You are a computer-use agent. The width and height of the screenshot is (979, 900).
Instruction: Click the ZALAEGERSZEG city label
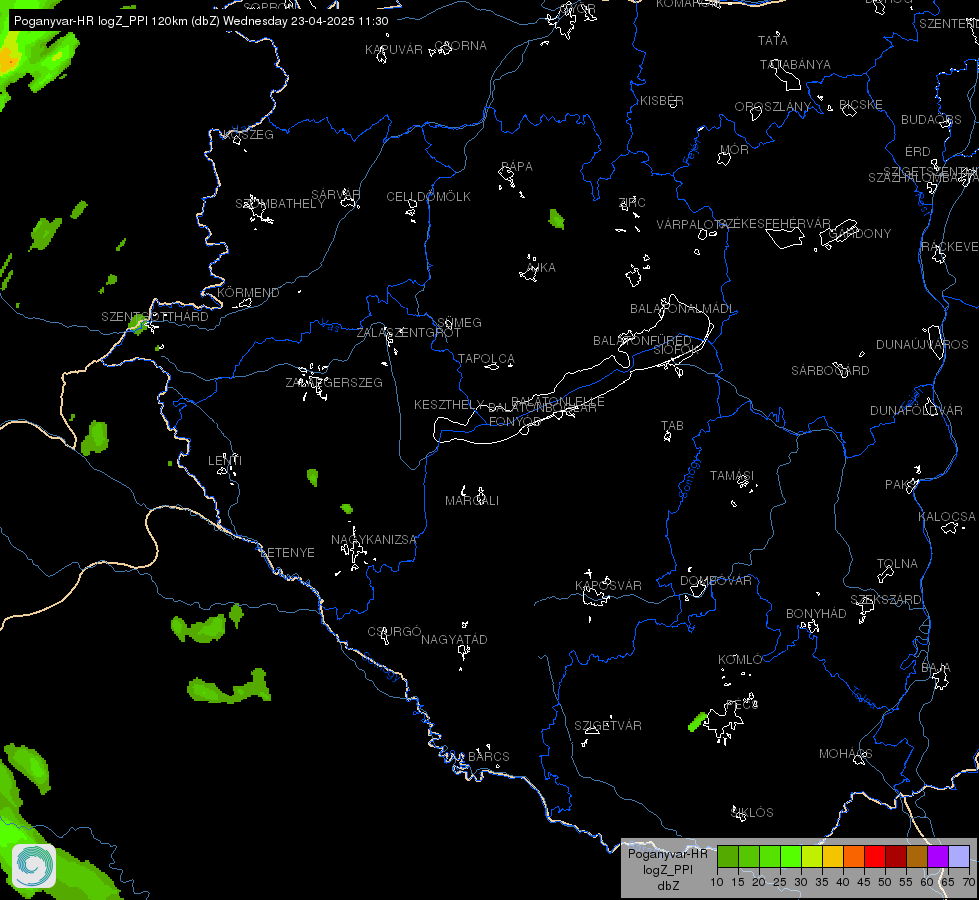point(334,383)
